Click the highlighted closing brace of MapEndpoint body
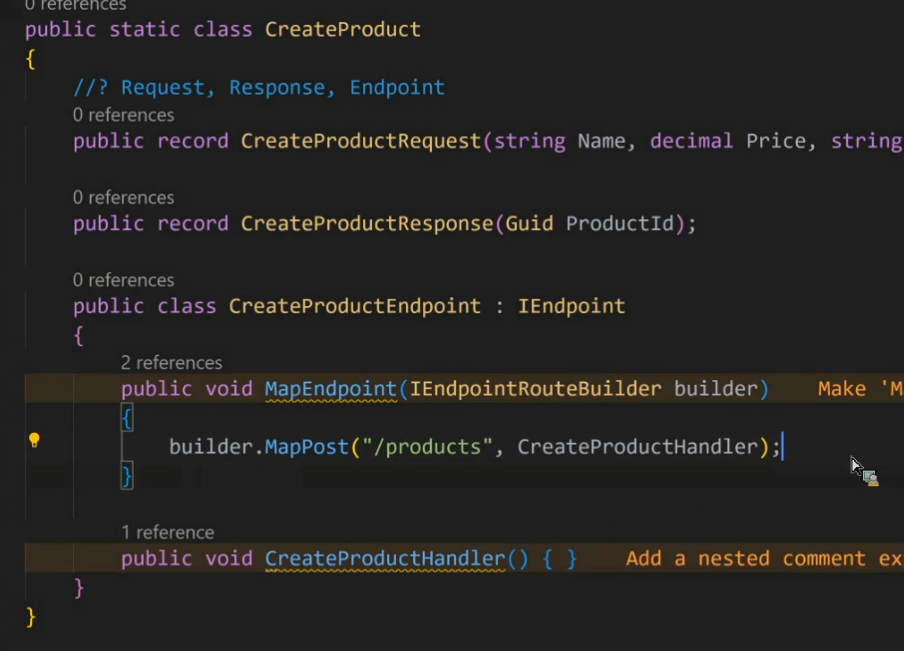 (127, 476)
